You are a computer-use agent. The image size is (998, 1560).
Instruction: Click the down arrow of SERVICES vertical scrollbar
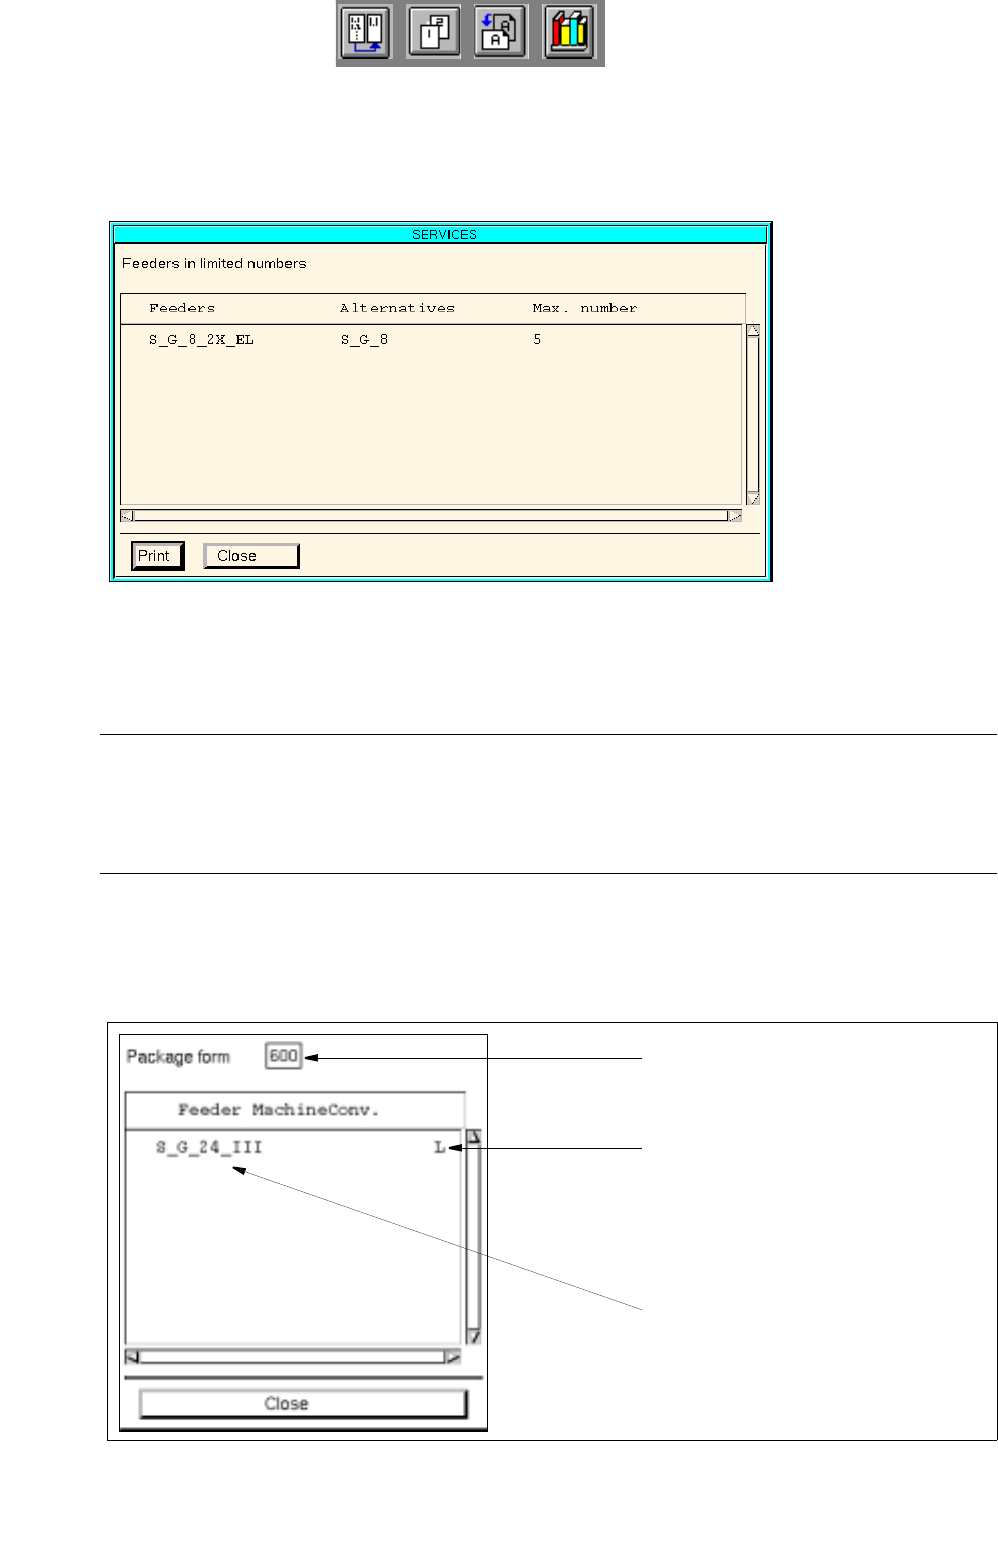tap(753, 498)
